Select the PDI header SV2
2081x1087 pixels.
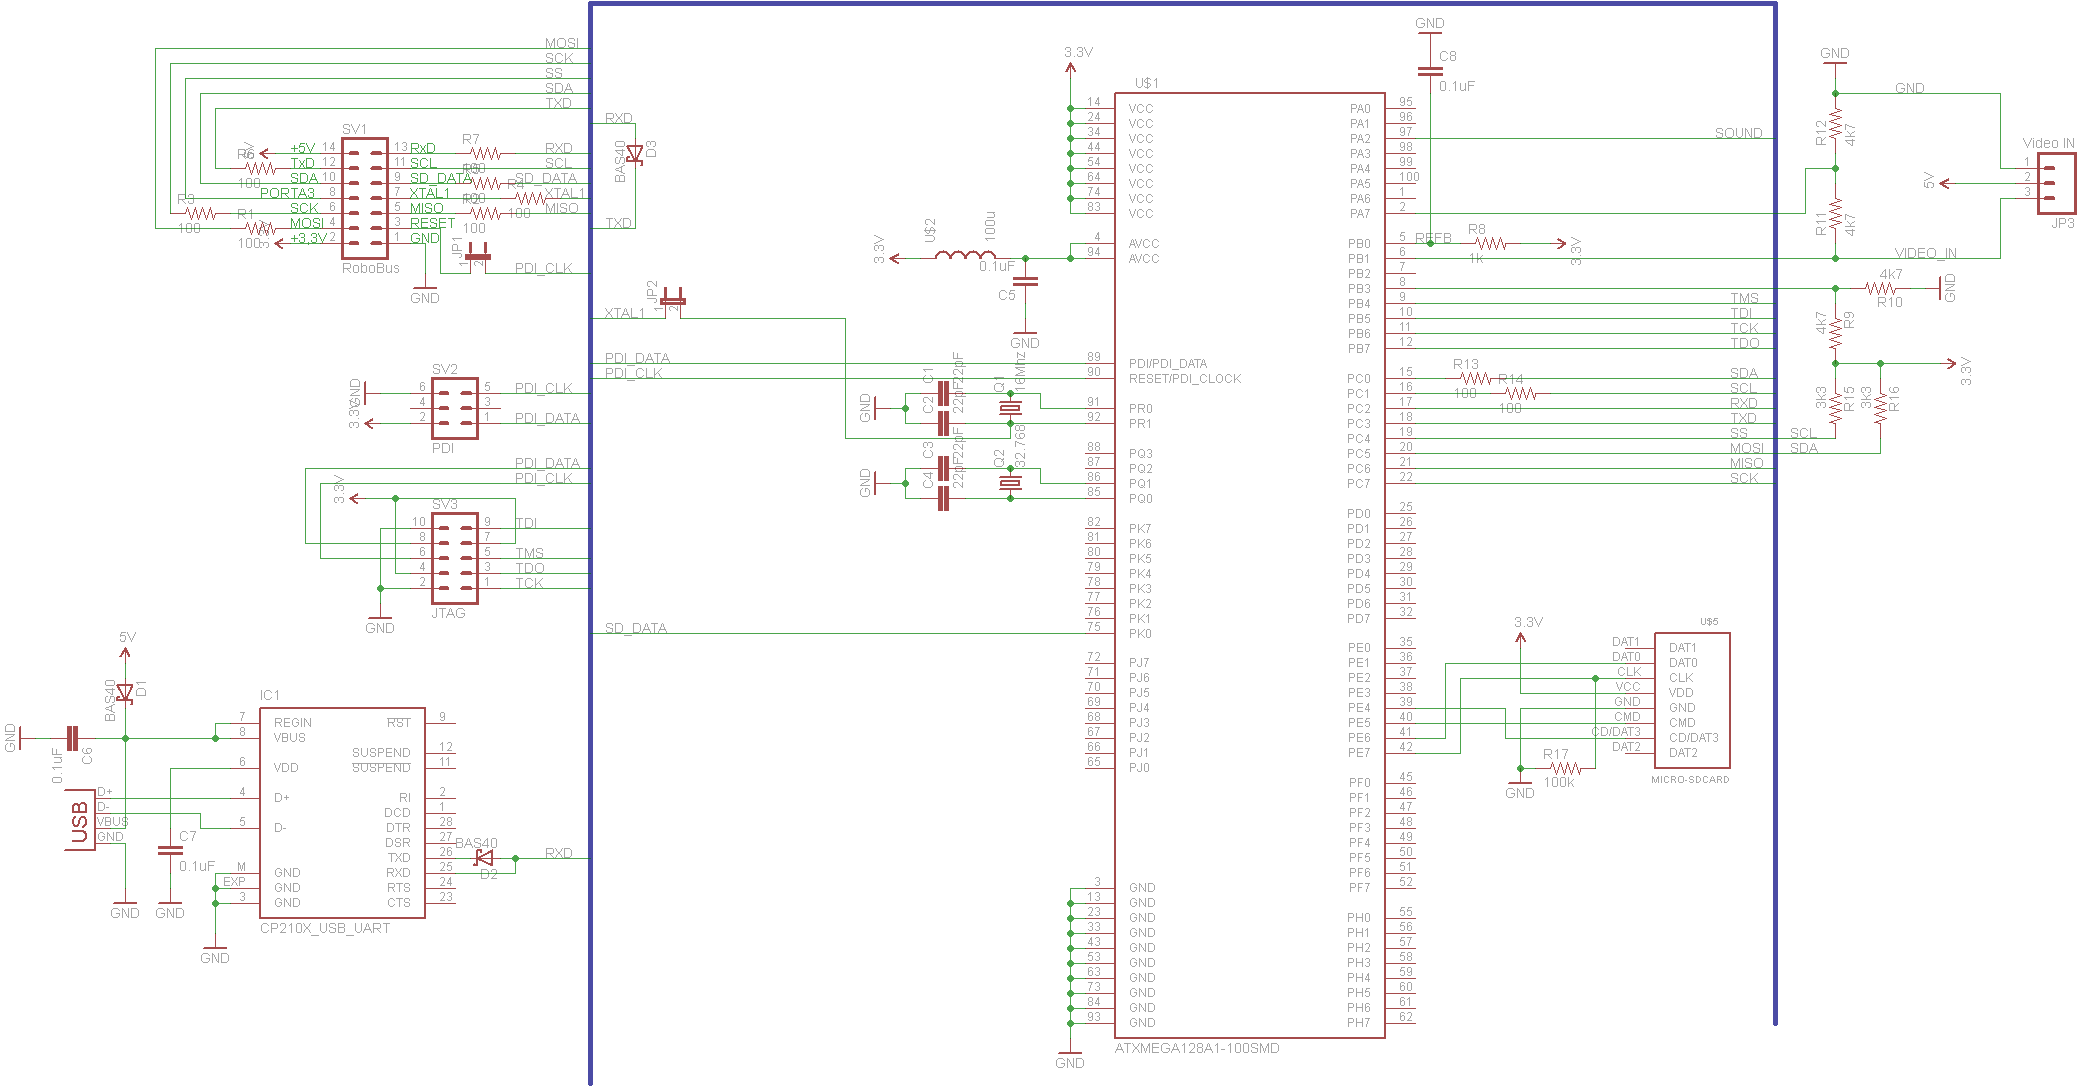(x=454, y=408)
